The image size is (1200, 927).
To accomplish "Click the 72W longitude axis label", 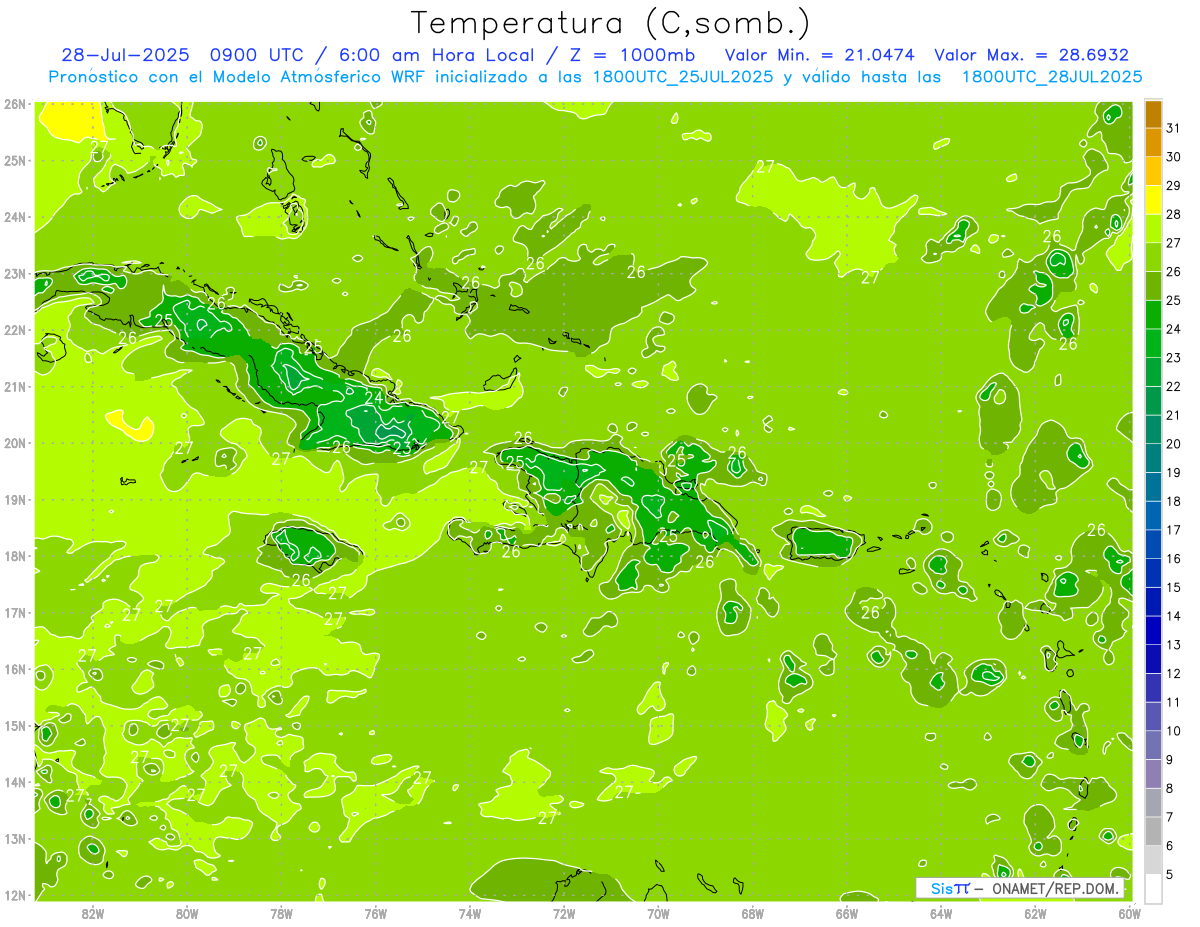I will [564, 914].
